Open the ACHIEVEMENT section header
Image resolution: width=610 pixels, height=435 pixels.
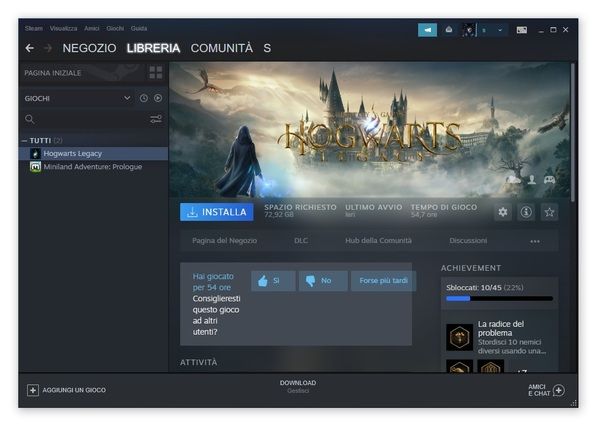click(x=471, y=268)
